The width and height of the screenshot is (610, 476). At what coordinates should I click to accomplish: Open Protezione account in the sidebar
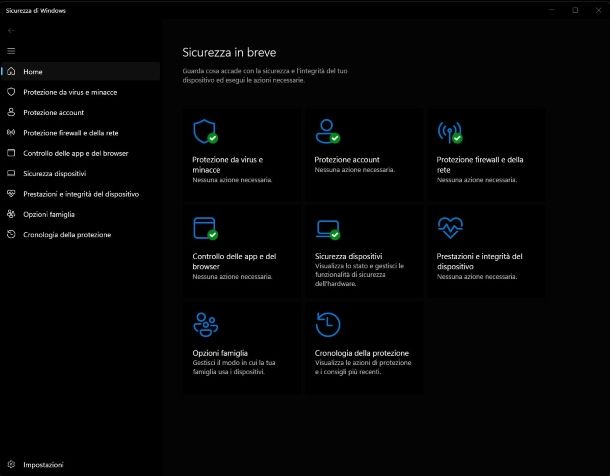click(x=81, y=112)
